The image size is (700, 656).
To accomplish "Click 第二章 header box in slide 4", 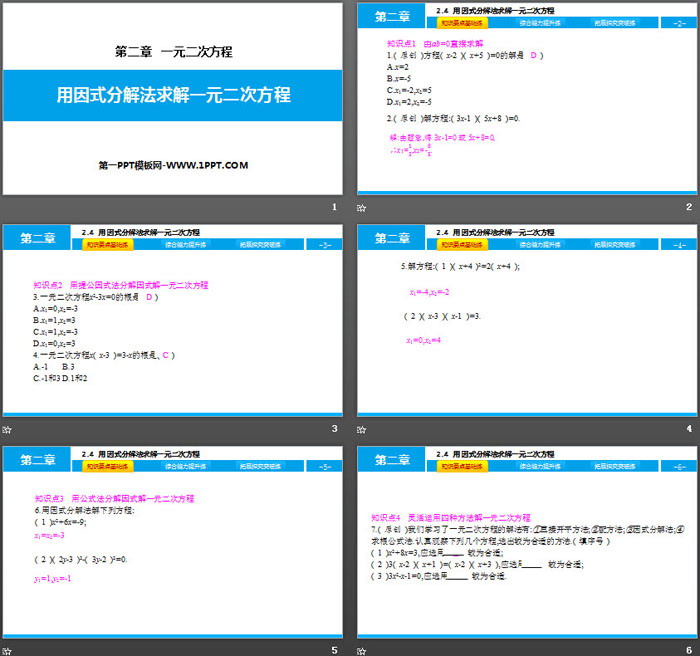I will coord(392,238).
